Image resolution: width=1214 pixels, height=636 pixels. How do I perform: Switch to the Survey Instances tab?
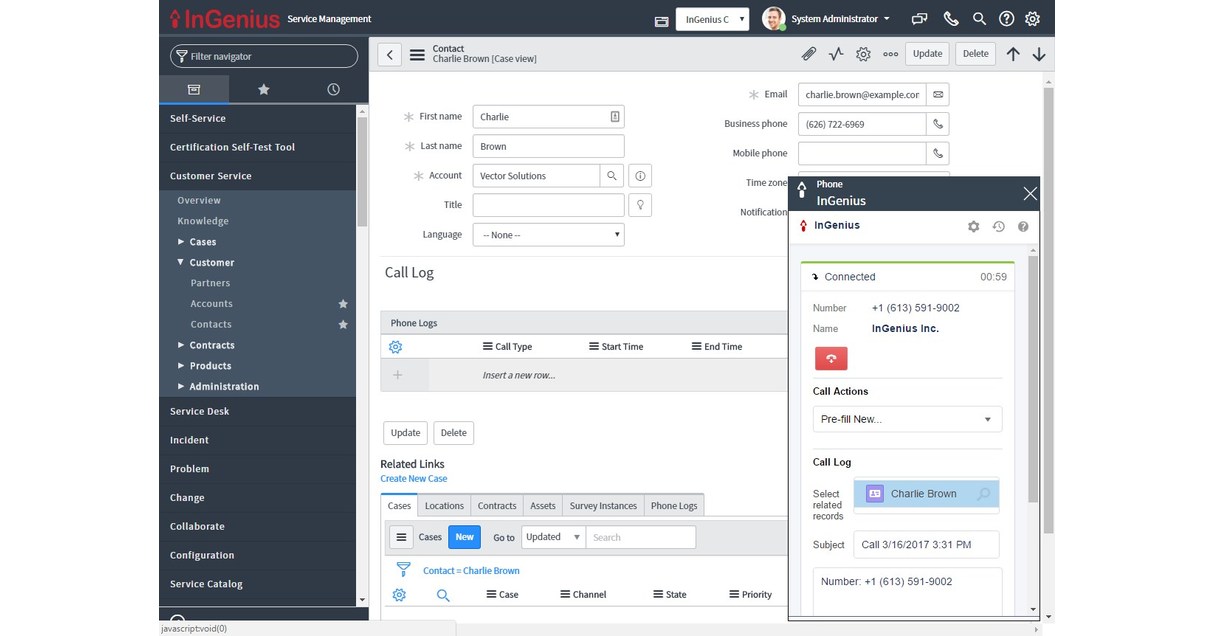tap(602, 505)
